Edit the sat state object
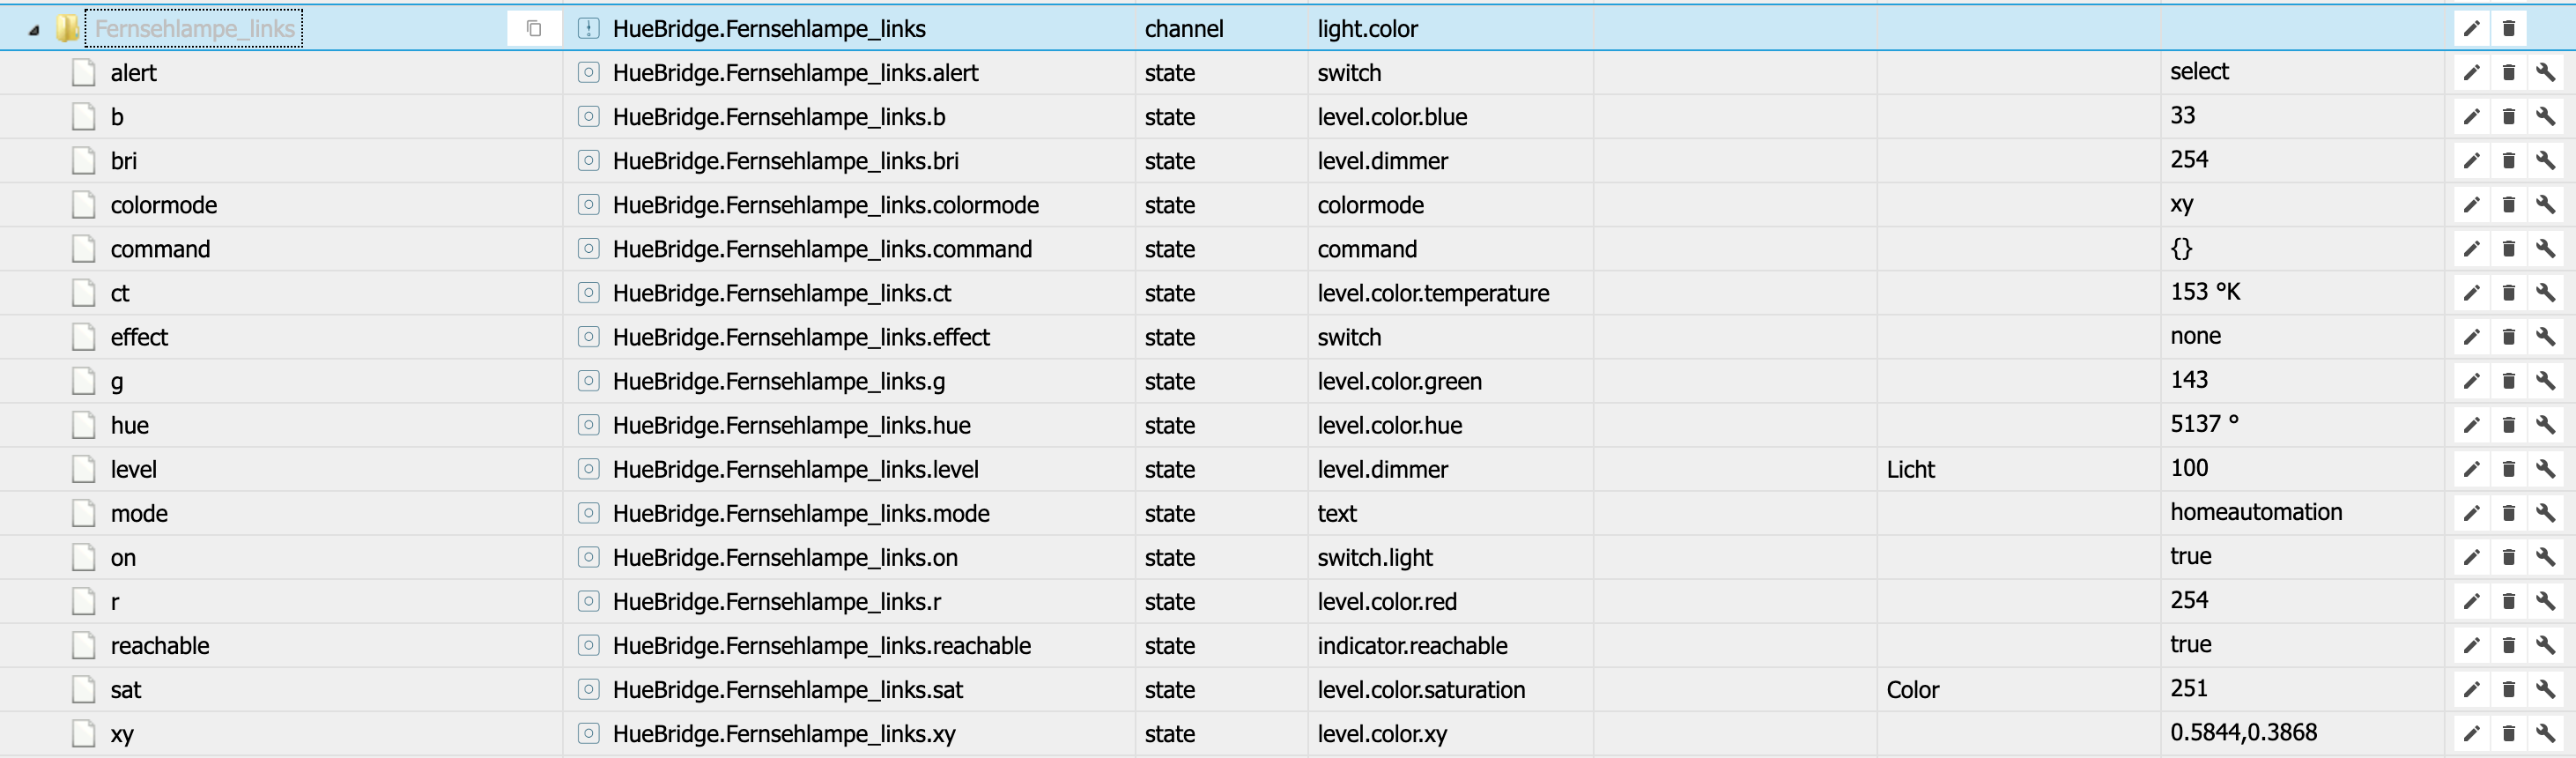This screenshot has height=758, width=2576. pos(2471,689)
